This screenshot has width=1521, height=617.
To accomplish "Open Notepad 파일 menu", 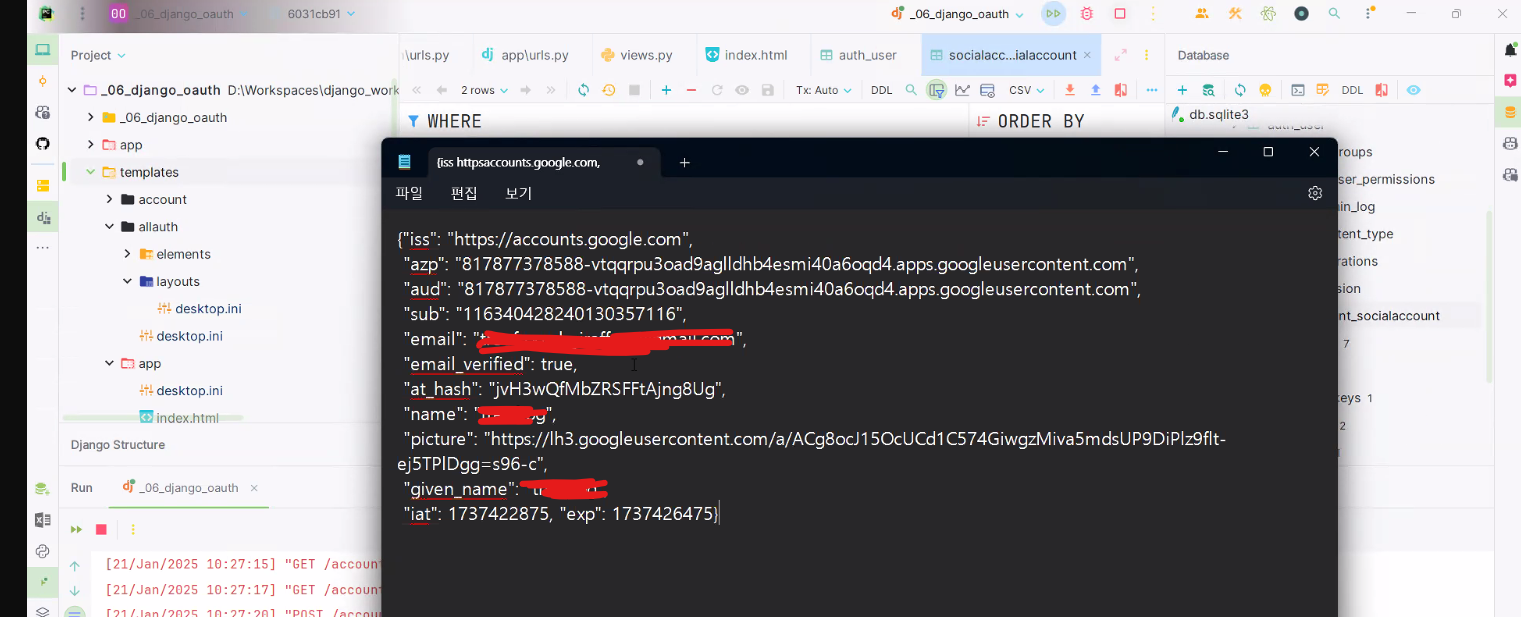I will tap(409, 193).
